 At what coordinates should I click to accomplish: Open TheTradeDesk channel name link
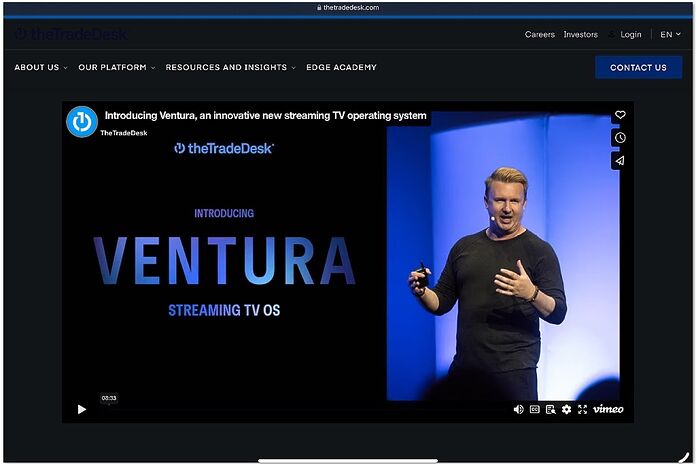[x=124, y=133]
